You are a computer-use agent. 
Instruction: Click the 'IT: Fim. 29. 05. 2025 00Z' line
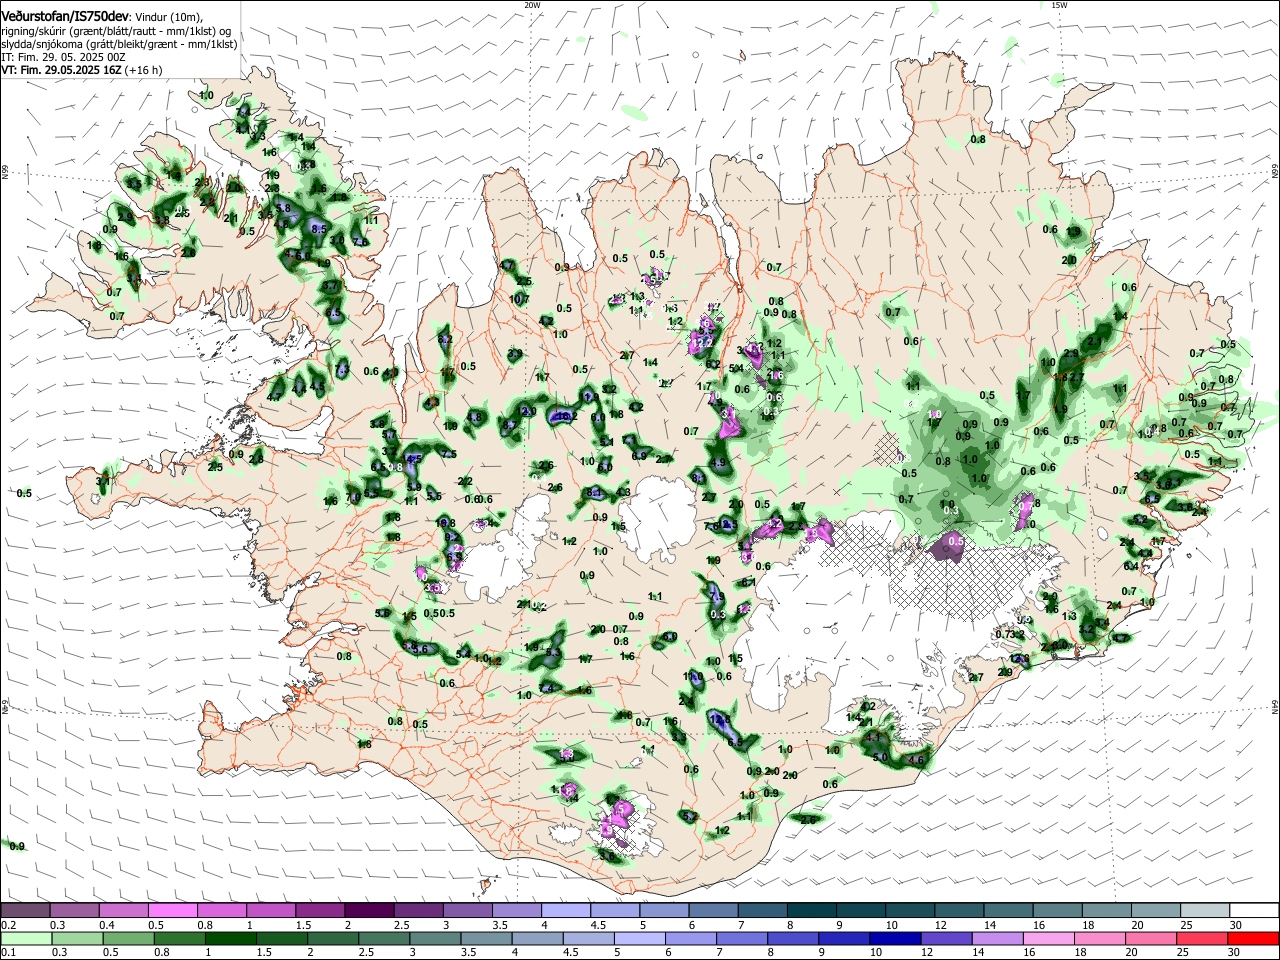pos(64,57)
